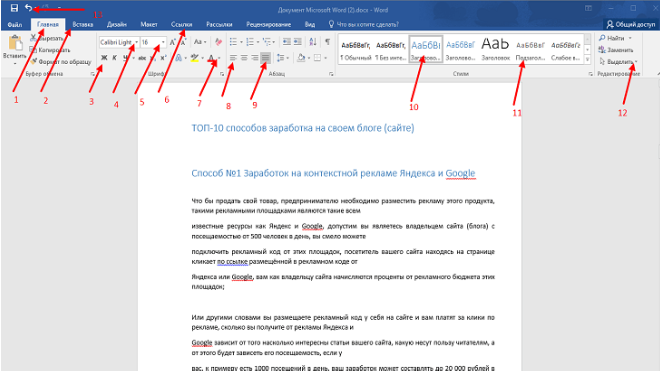Apply strikethrough (abc) to text
The height and width of the screenshot is (371, 660).
[142, 58]
